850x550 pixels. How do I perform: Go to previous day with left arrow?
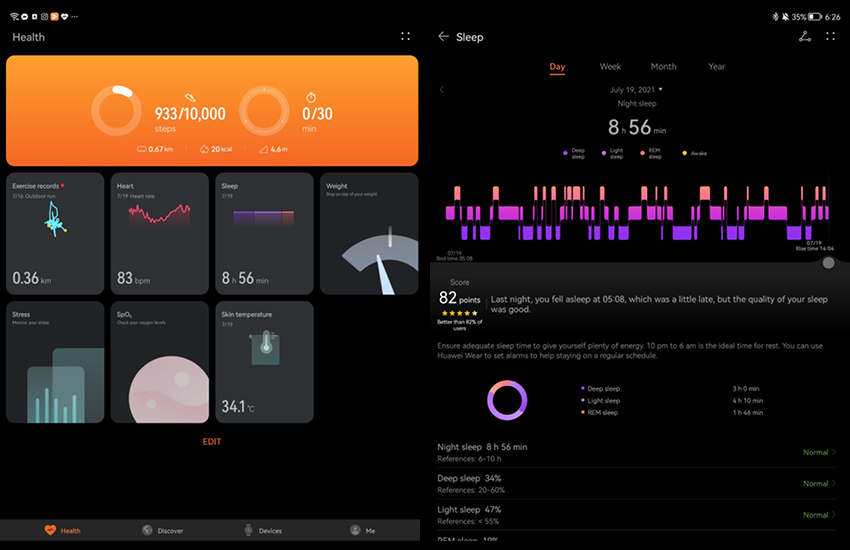point(442,89)
